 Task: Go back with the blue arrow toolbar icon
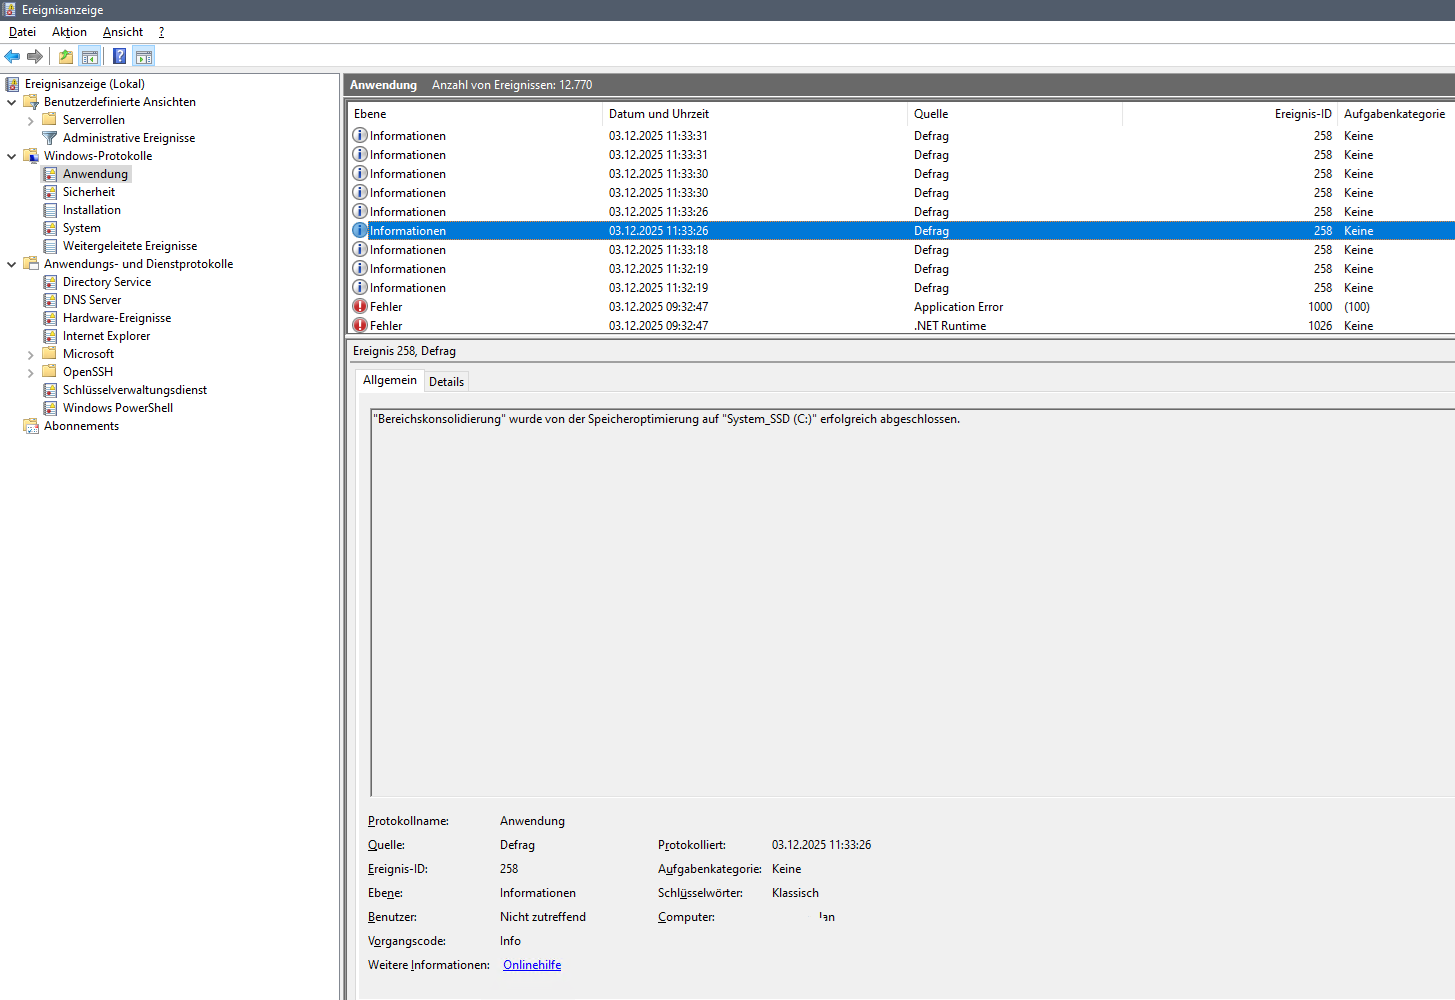(x=12, y=57)
